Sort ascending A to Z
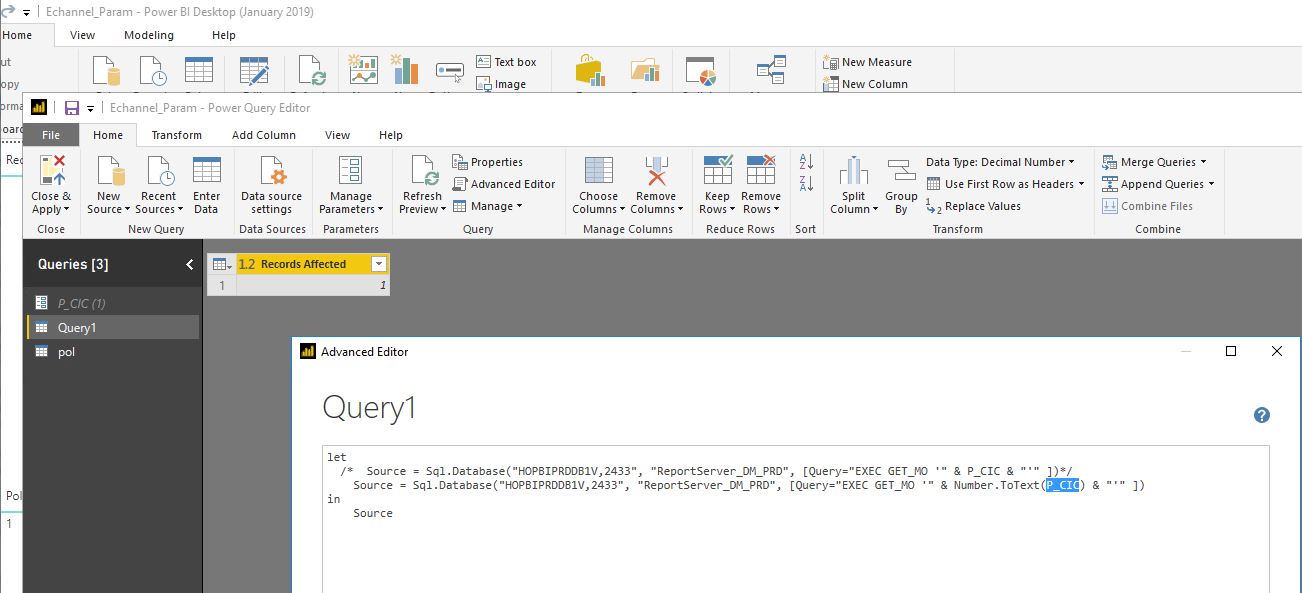This screenshot has height=593, width=1302. point(807,162)
